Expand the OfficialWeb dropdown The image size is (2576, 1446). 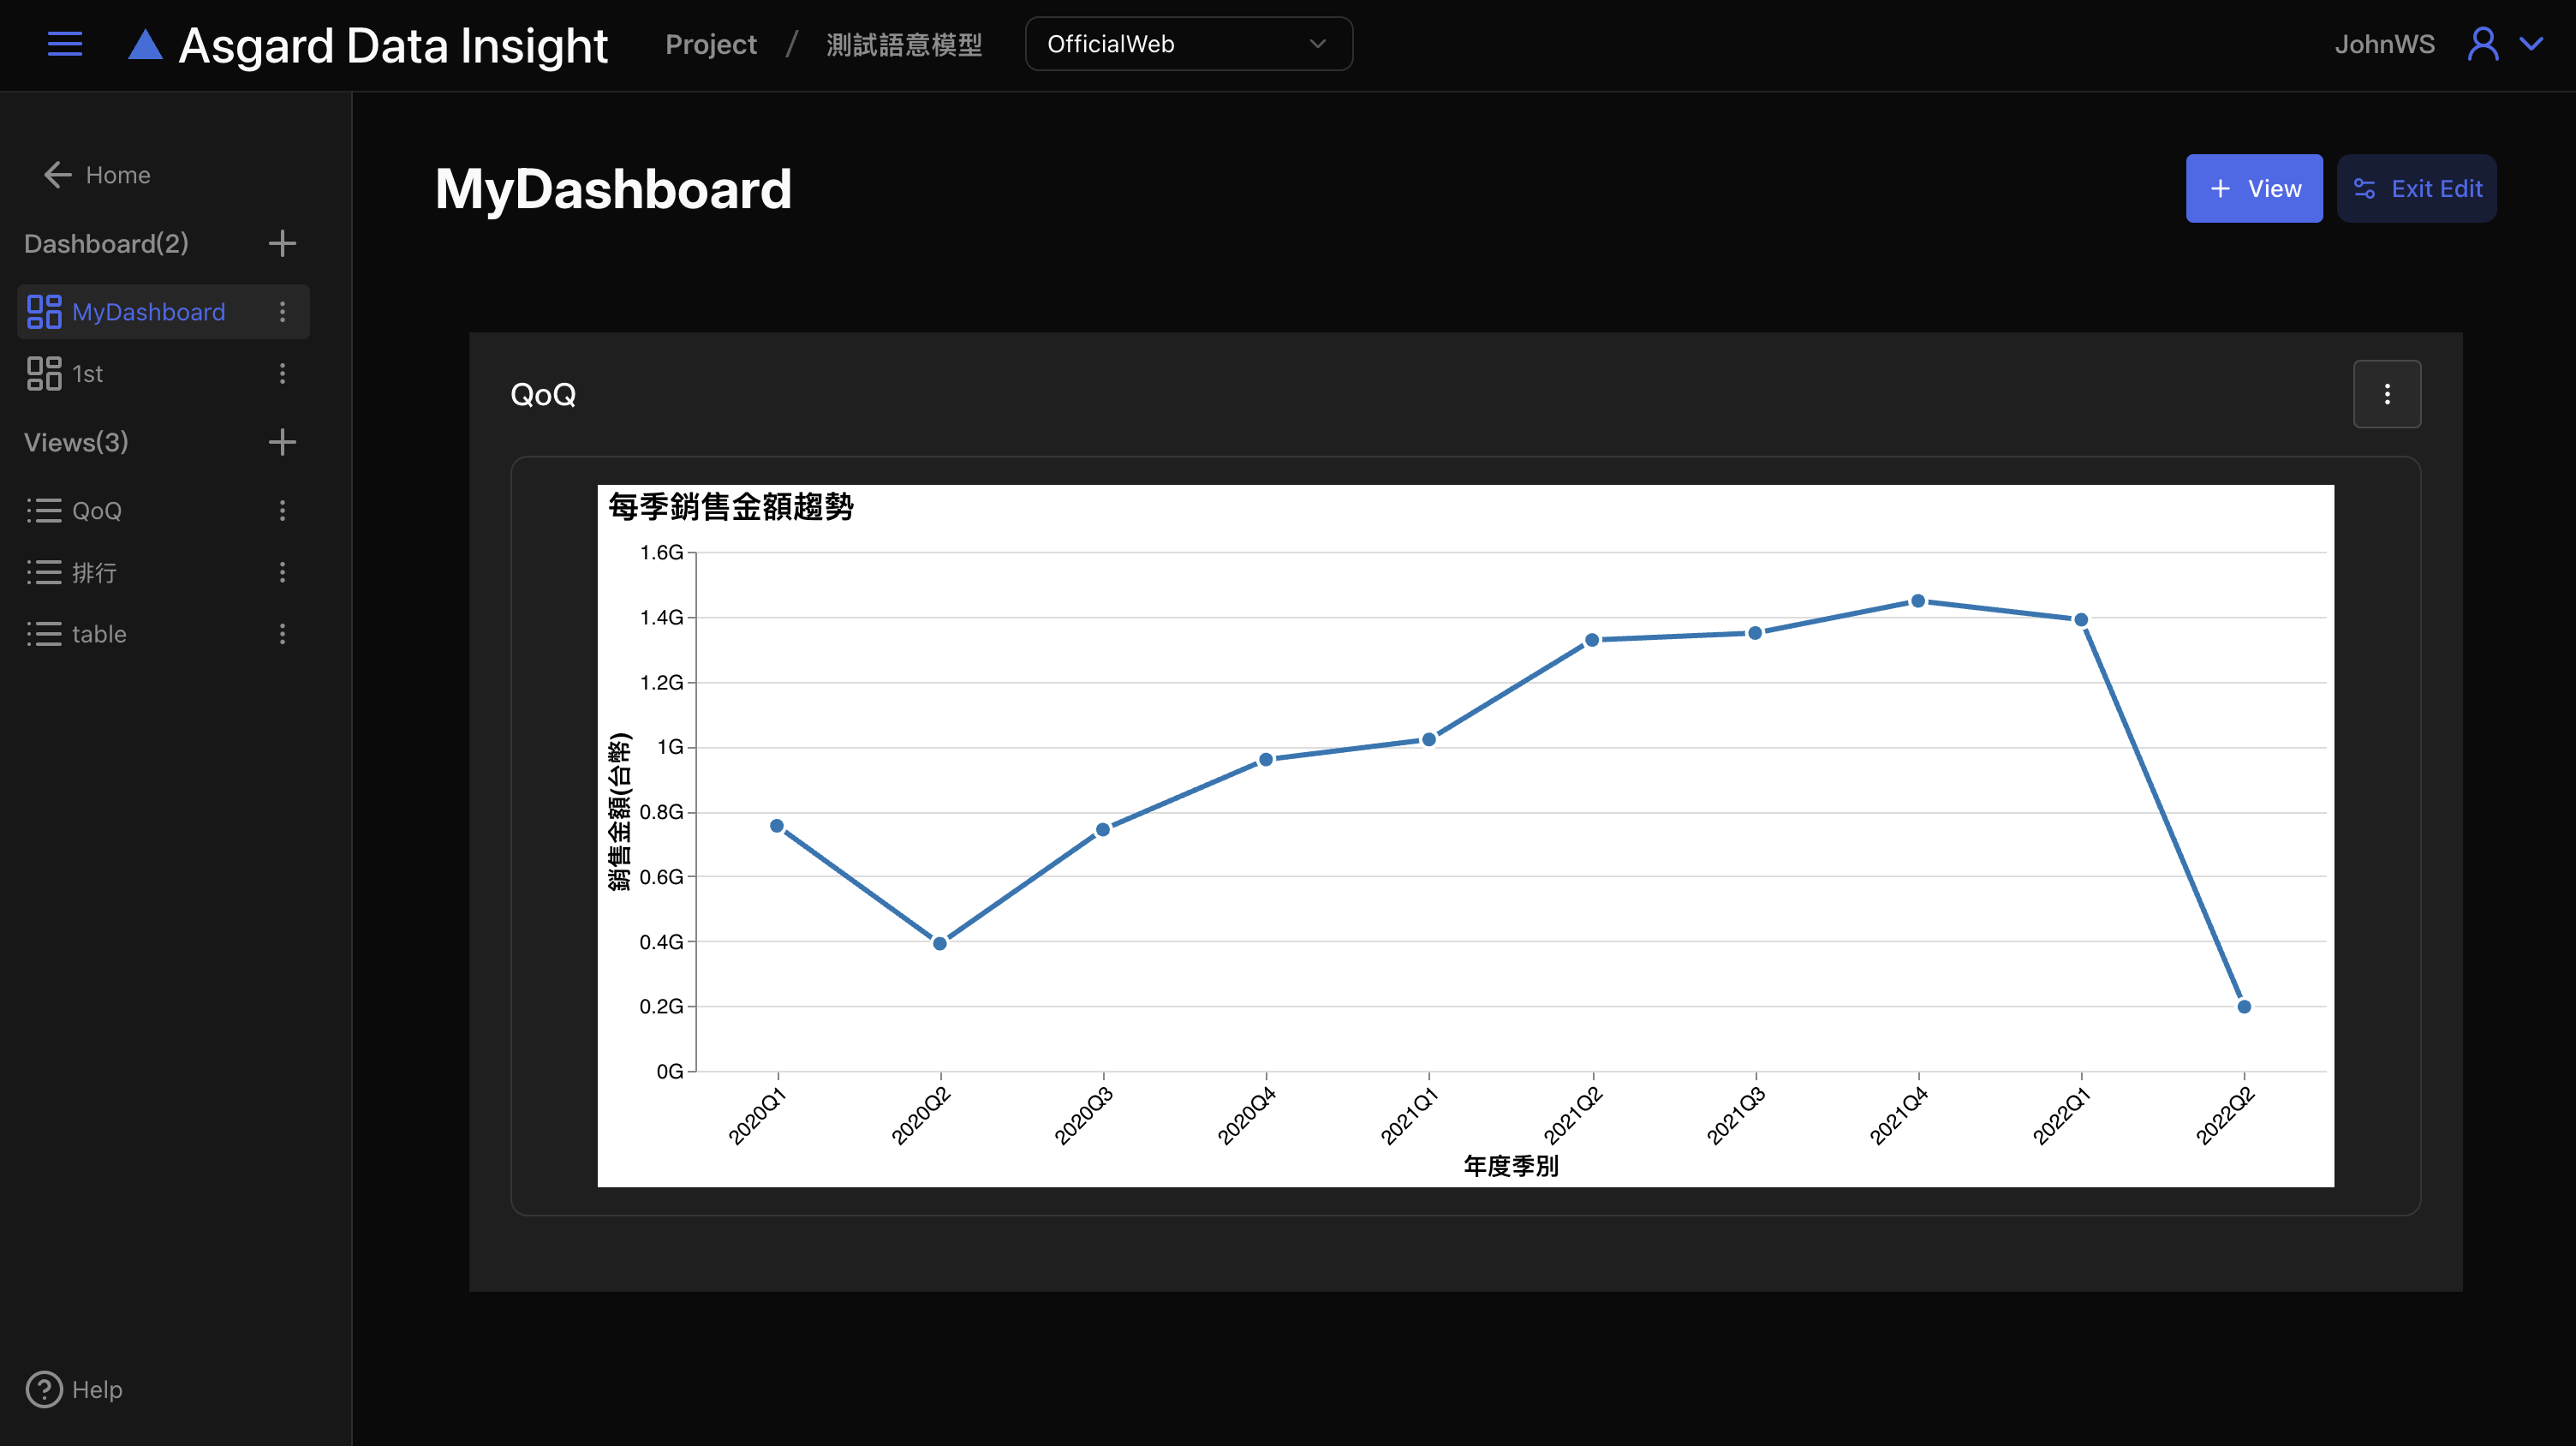[1188, 44]
